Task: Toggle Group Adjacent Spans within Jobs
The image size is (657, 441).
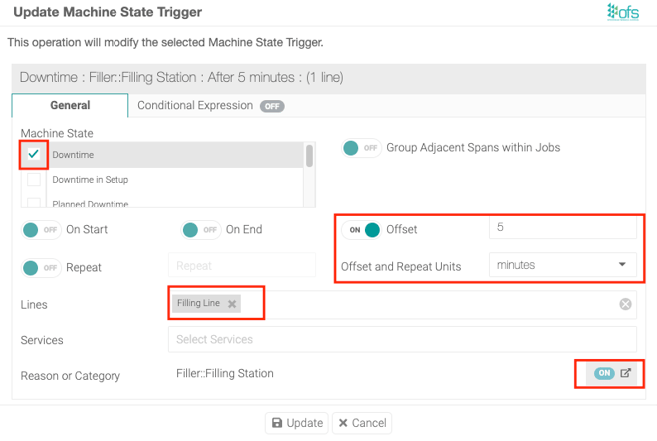Action: 361,148
